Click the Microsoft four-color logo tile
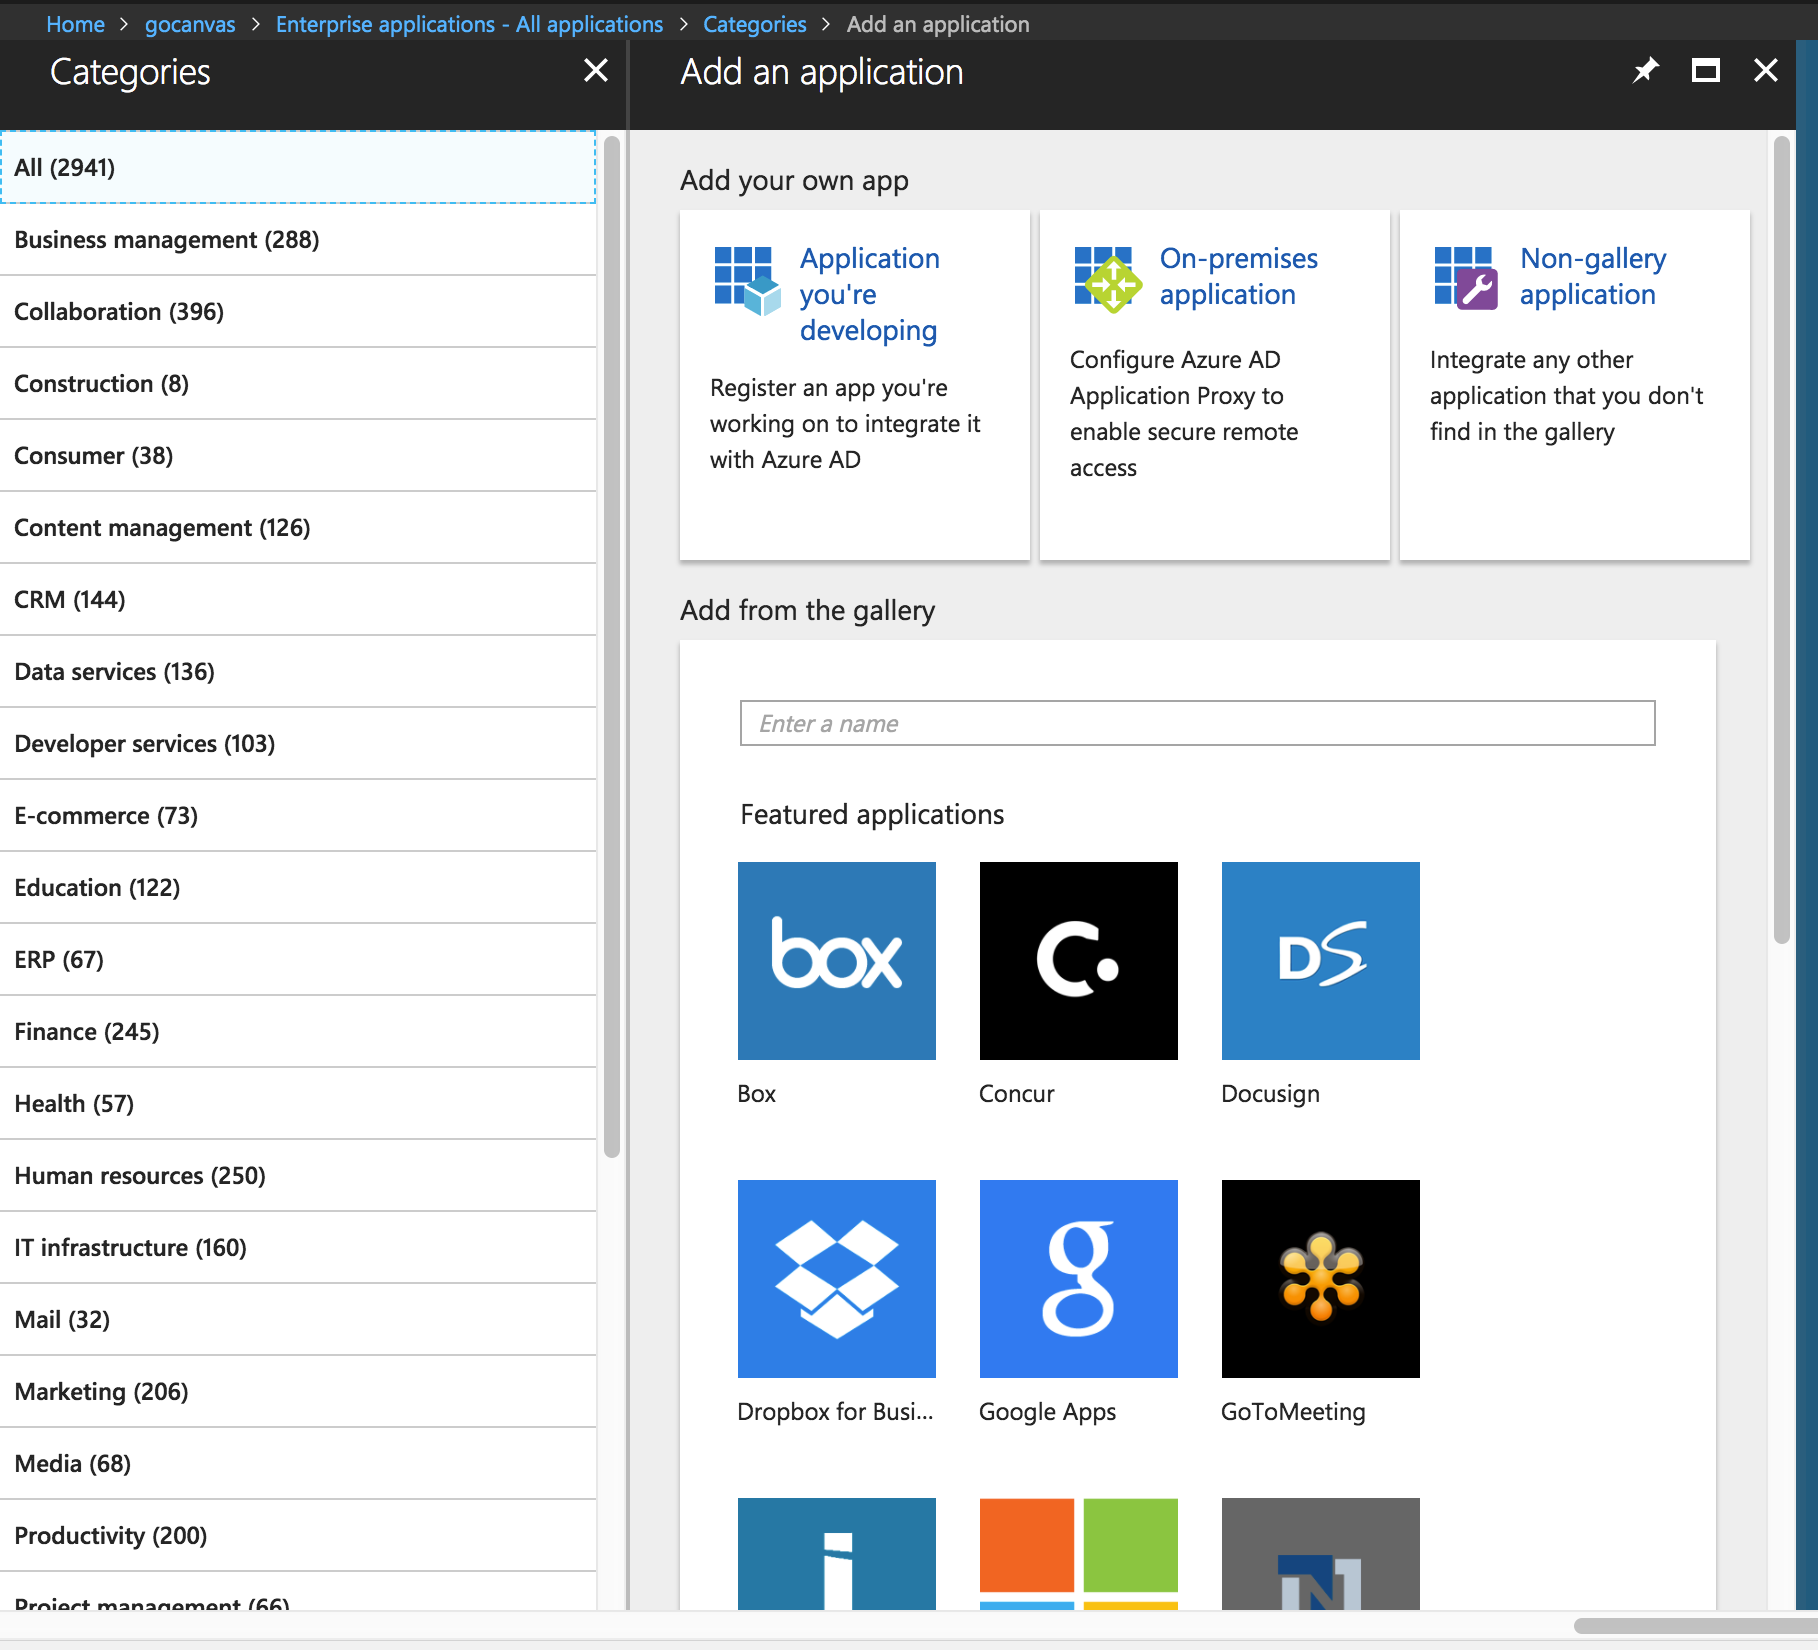Viewport: 1818px width, 1650px height. pos(1079,1554)
